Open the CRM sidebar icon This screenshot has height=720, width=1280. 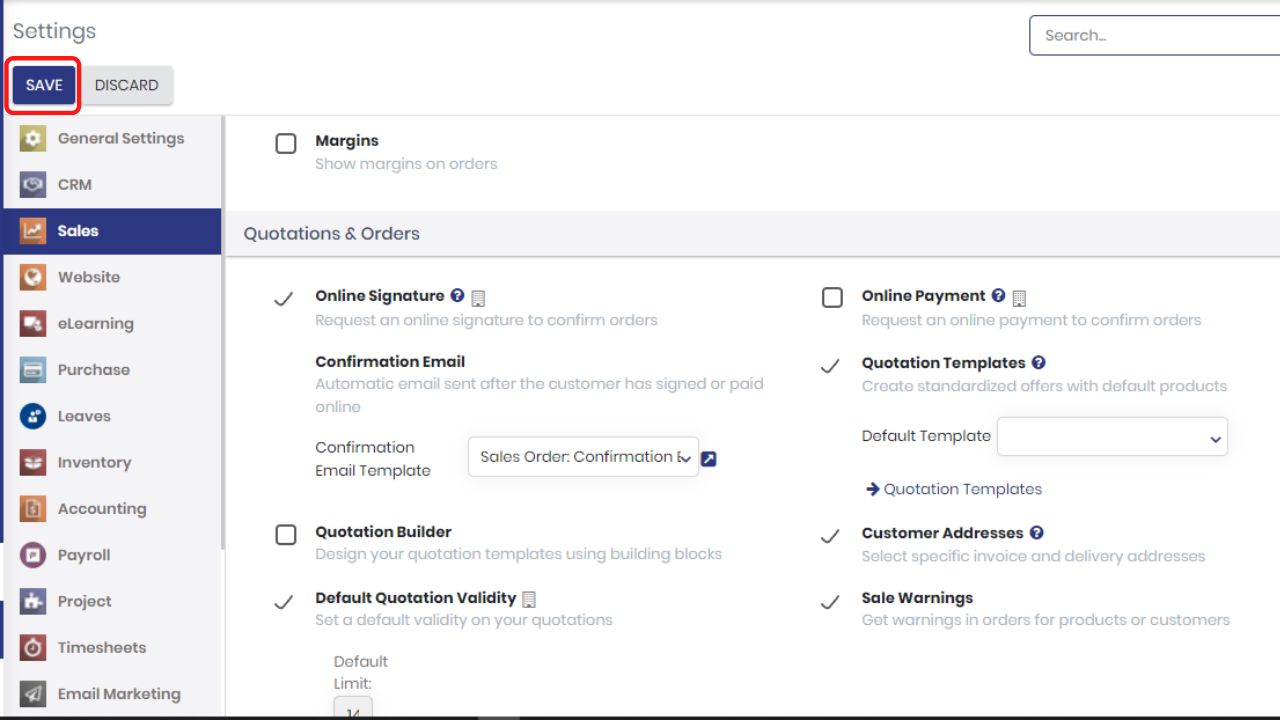pyautogui.click(x=33, y=185)
